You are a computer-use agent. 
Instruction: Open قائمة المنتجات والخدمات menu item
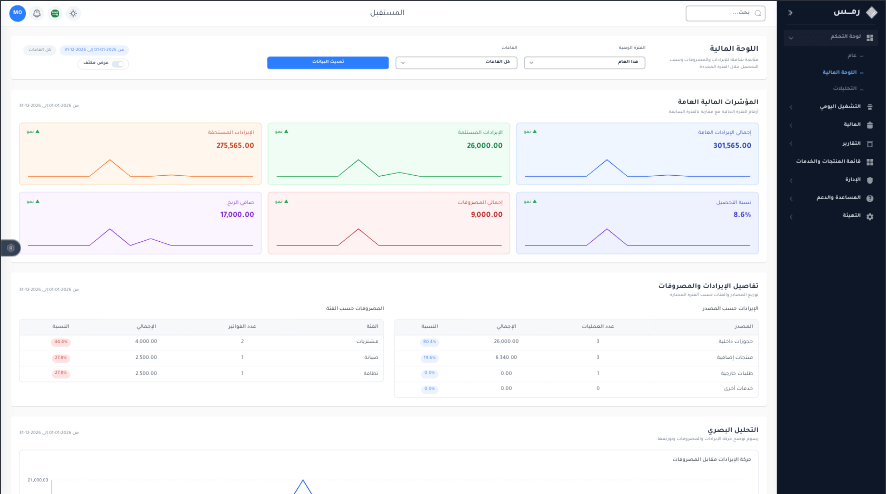pos(828,162)
